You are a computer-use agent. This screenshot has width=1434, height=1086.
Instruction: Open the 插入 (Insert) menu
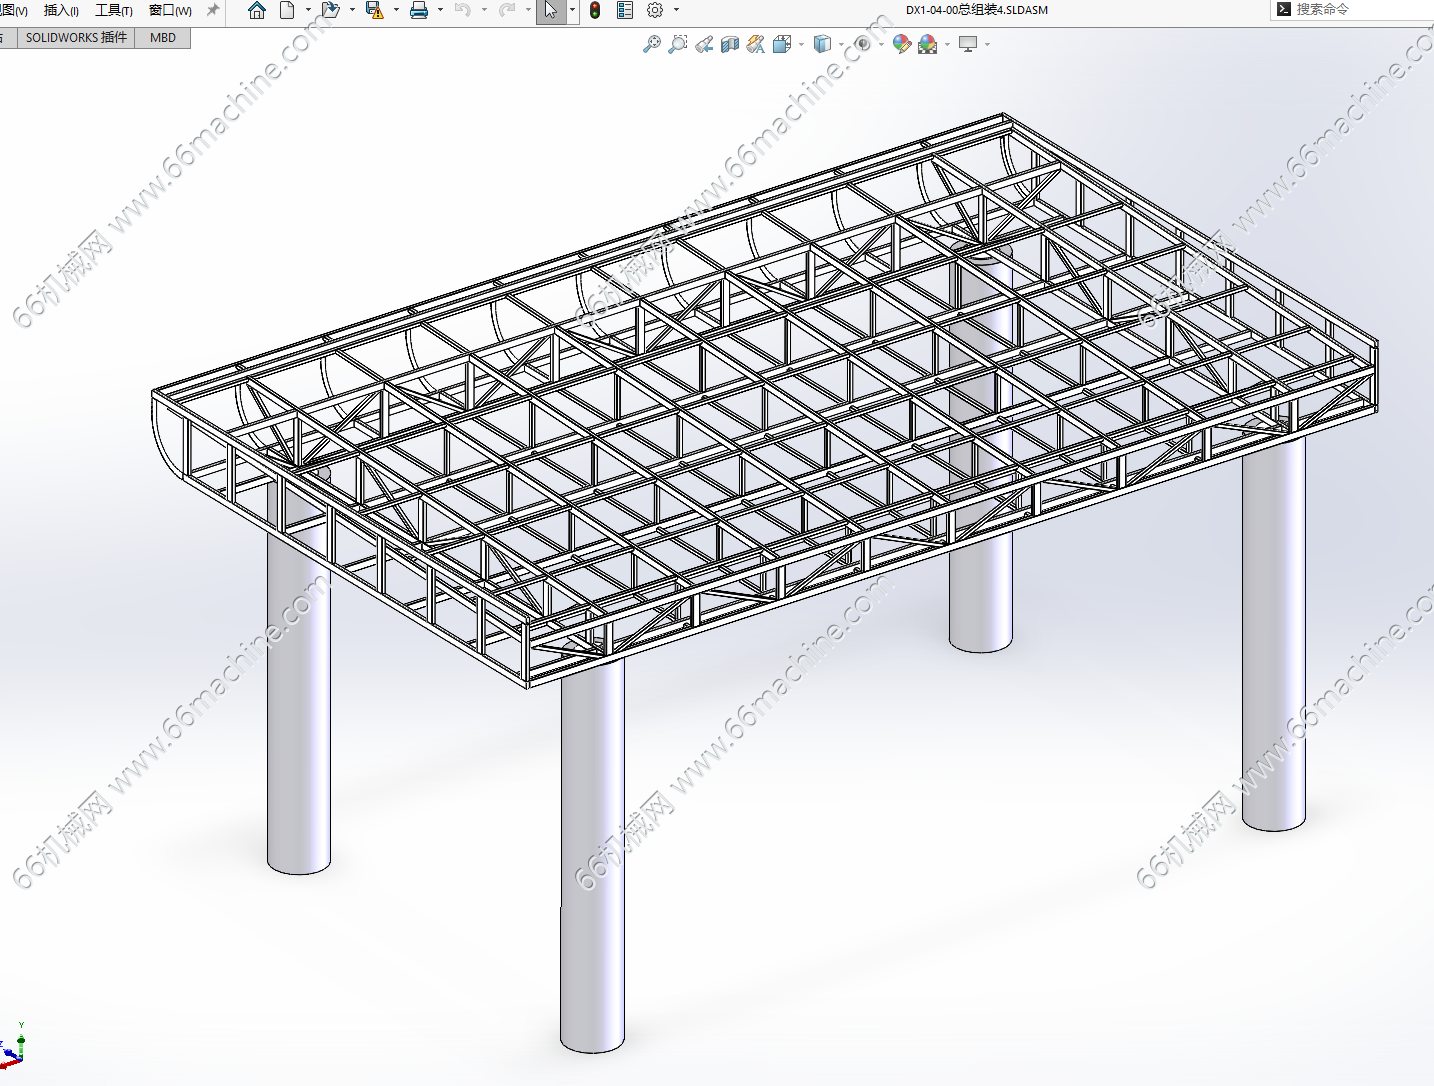pyautogui.click(x=61, y=10)
